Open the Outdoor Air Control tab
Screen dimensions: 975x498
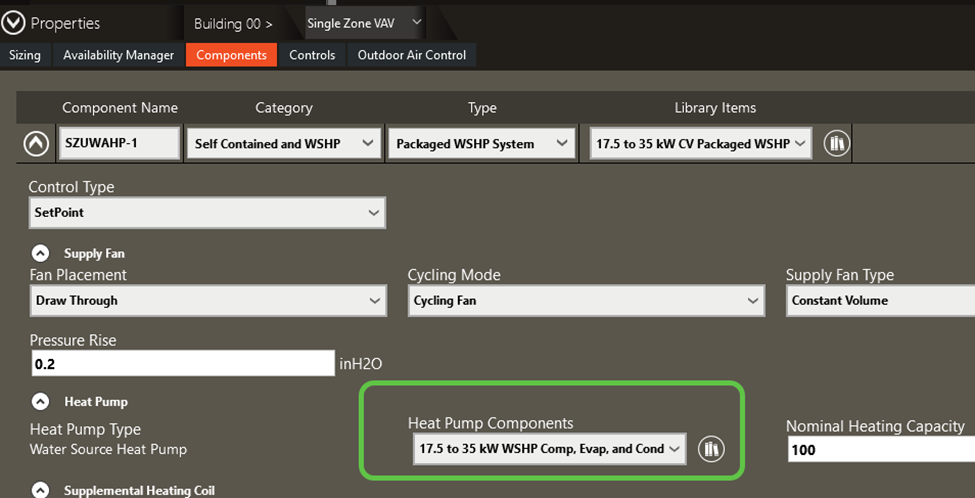coord(411,55)
